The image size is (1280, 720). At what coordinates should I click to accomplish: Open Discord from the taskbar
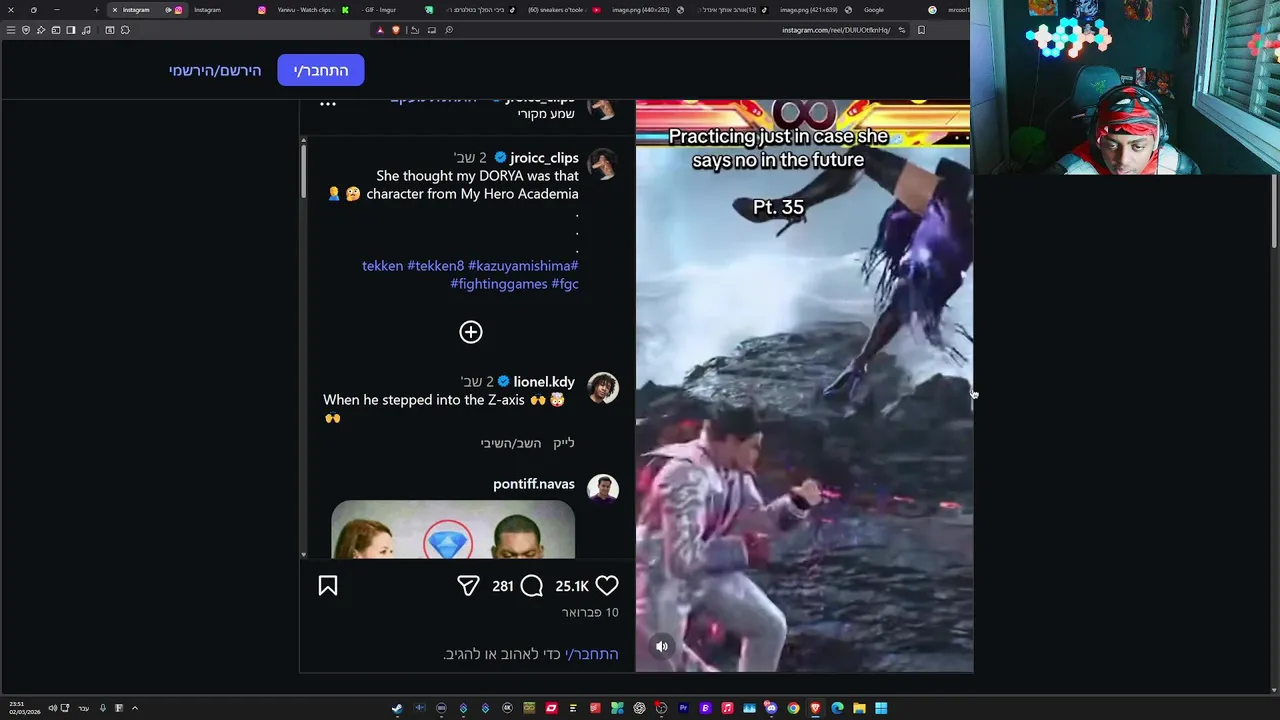point(771,708)
